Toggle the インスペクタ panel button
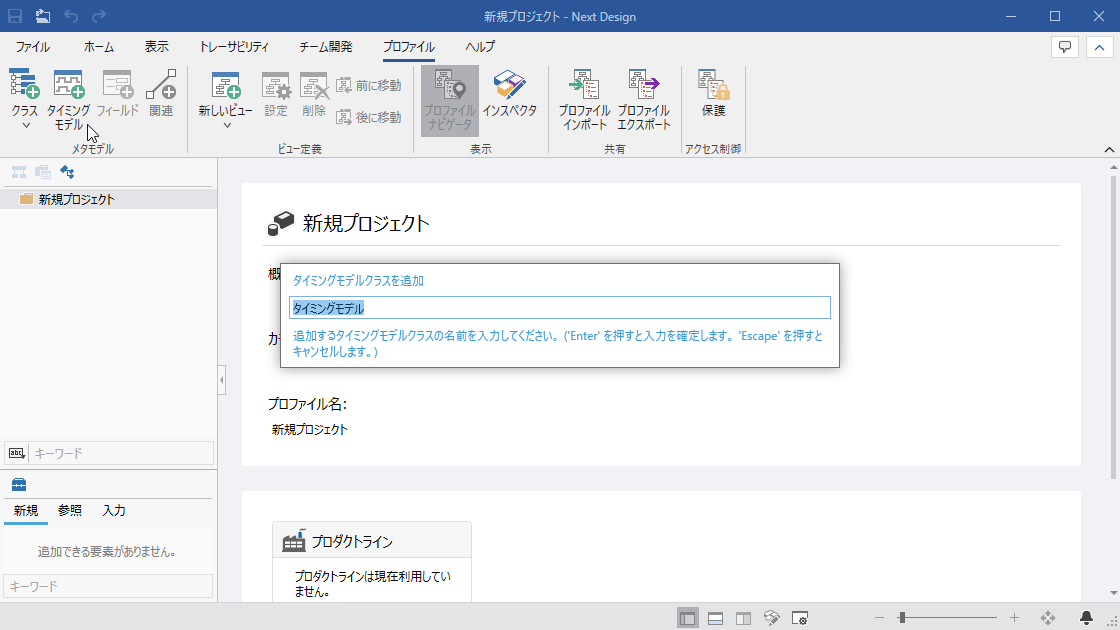 point(509,93)
